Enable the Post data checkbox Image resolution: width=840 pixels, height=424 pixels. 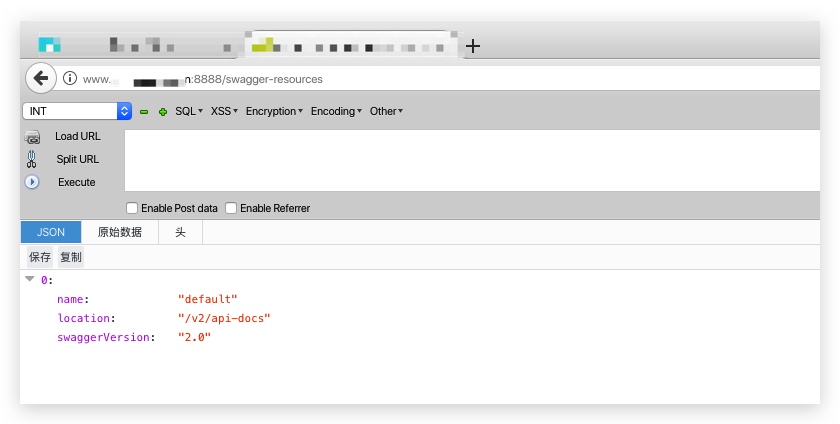[x=132, y=208]
